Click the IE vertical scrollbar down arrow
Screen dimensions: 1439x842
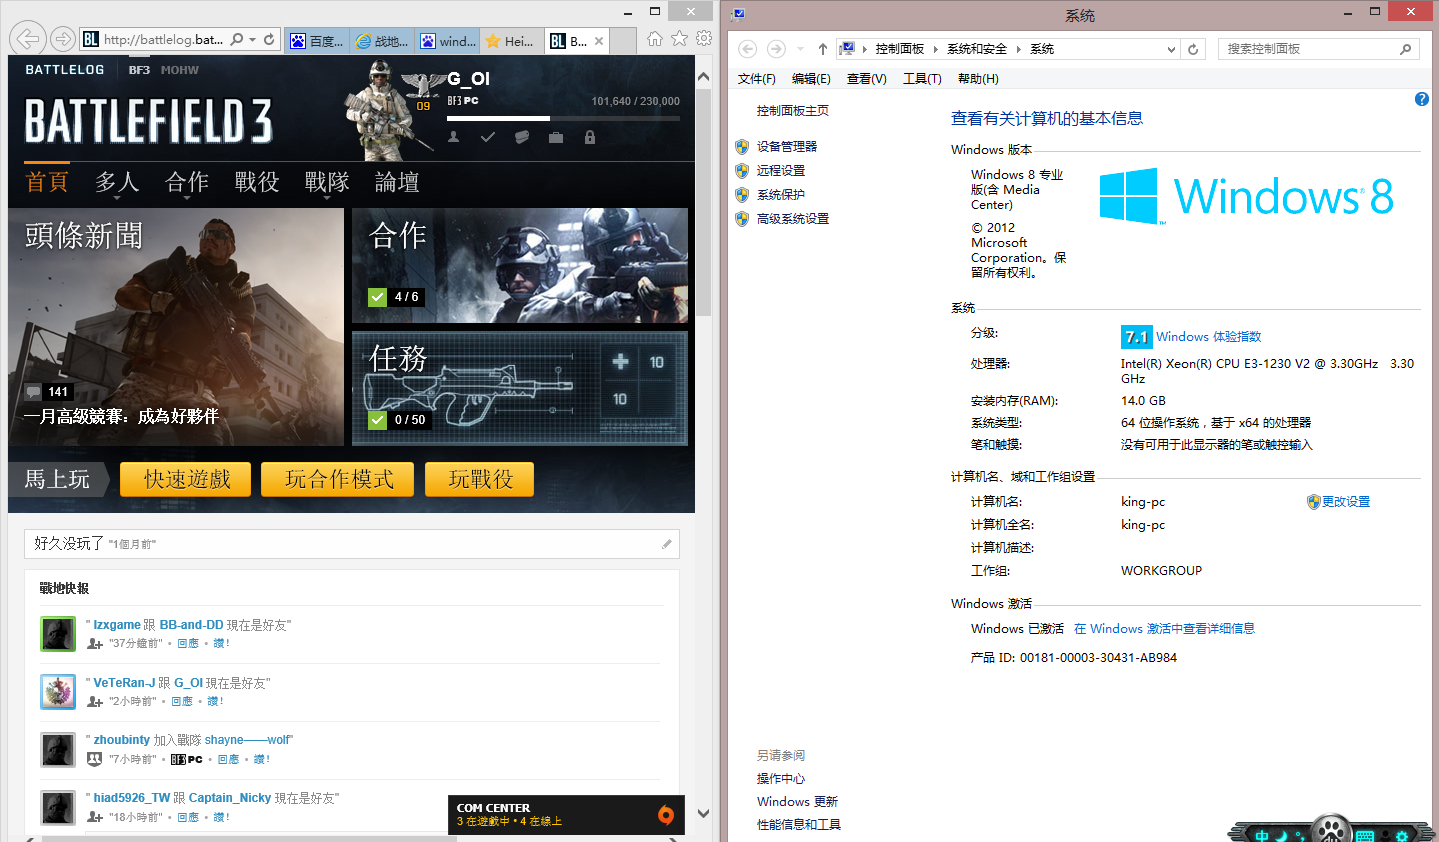tap(703, 813)
